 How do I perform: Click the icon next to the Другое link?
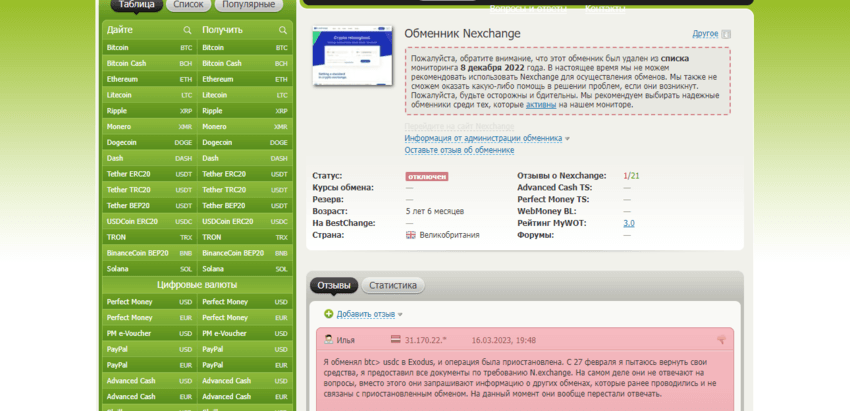(726, 34)
